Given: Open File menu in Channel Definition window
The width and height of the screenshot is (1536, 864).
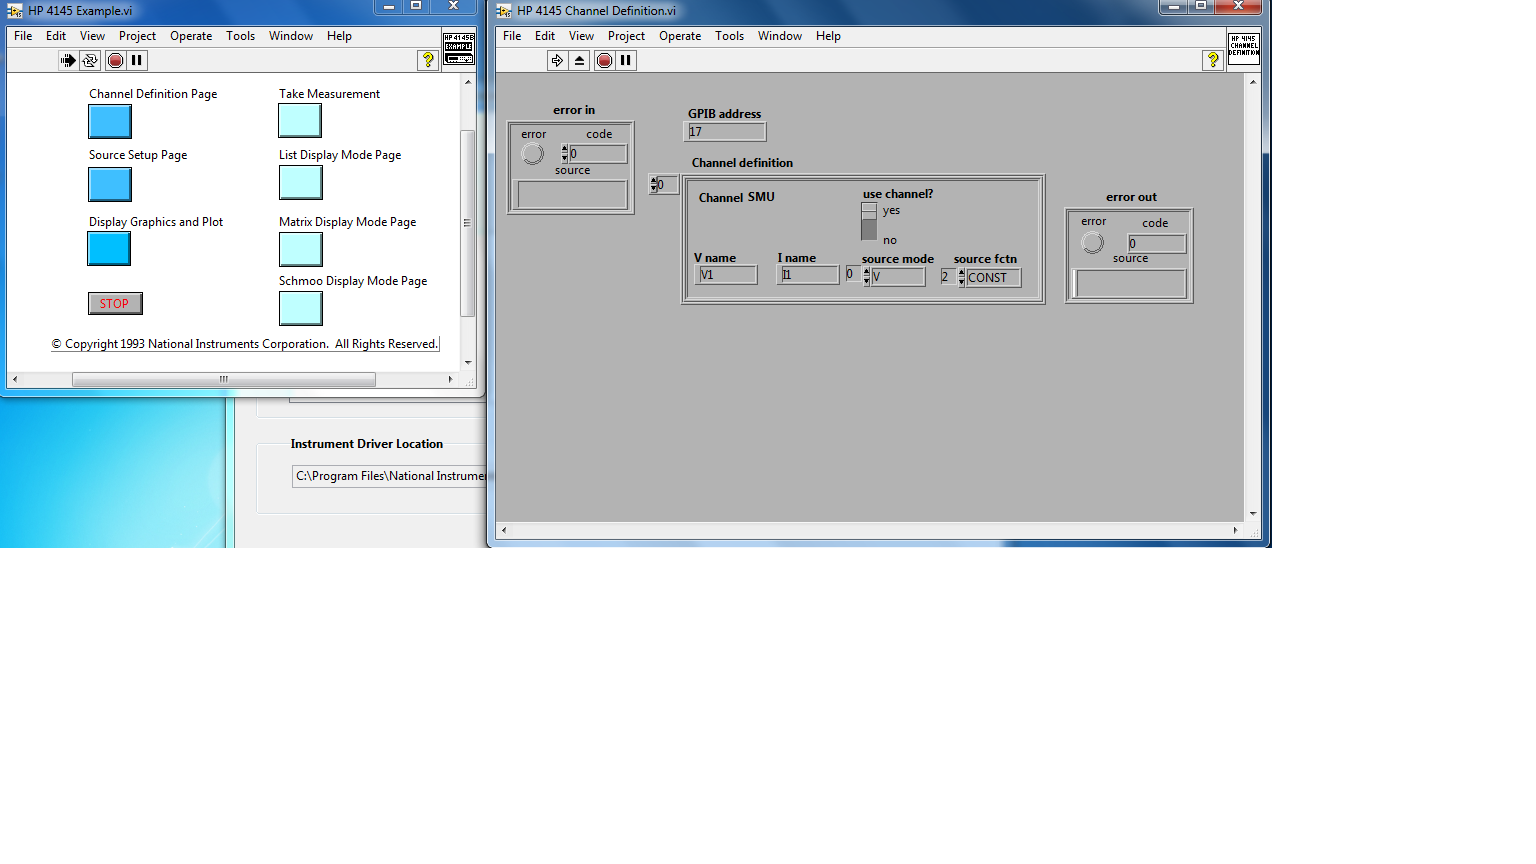Looking at the screenshot, I should point(512,36).
